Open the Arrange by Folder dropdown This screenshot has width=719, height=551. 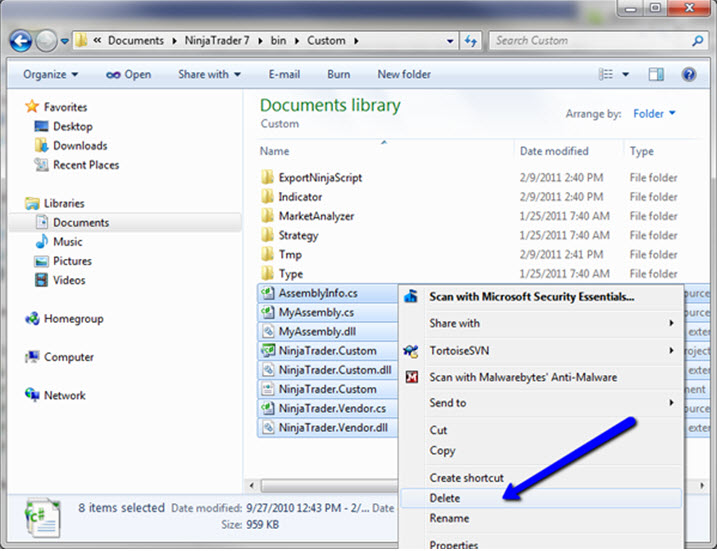pos(654,114)
